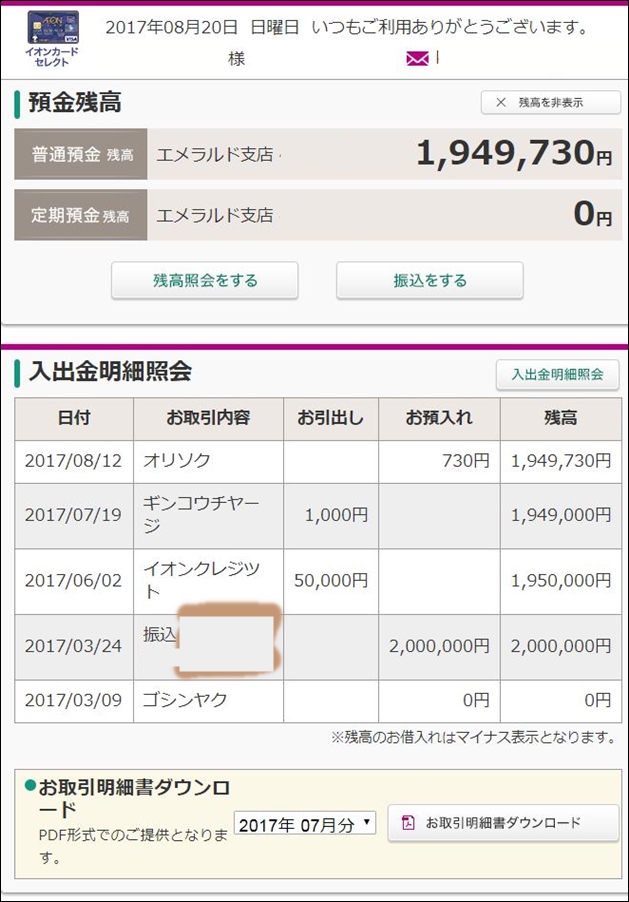
Task: Expand the 2017年 07月分 month dropdown
Action: 305,824
